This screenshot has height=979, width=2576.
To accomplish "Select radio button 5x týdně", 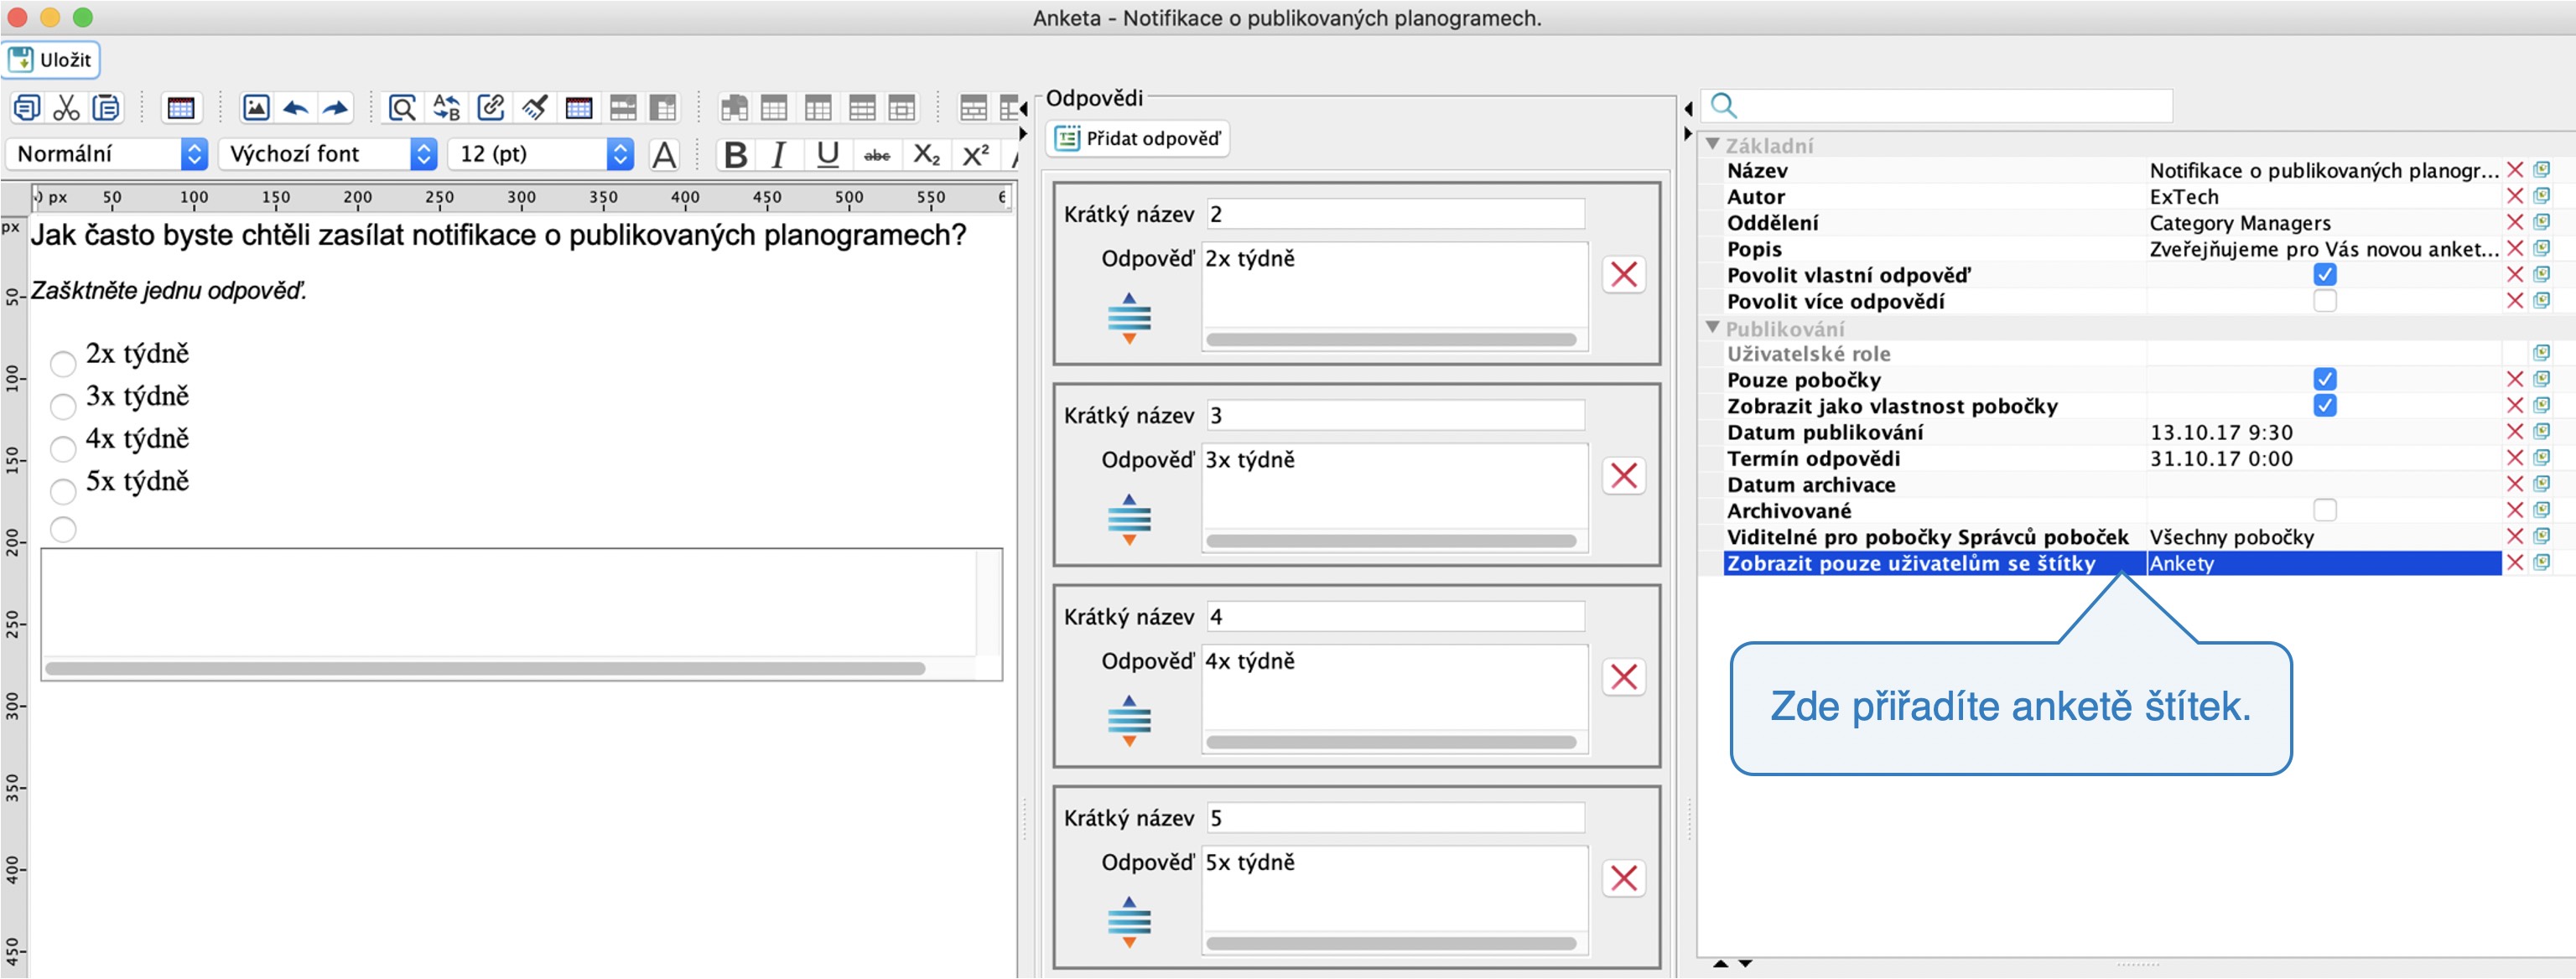I will (63, 491).
